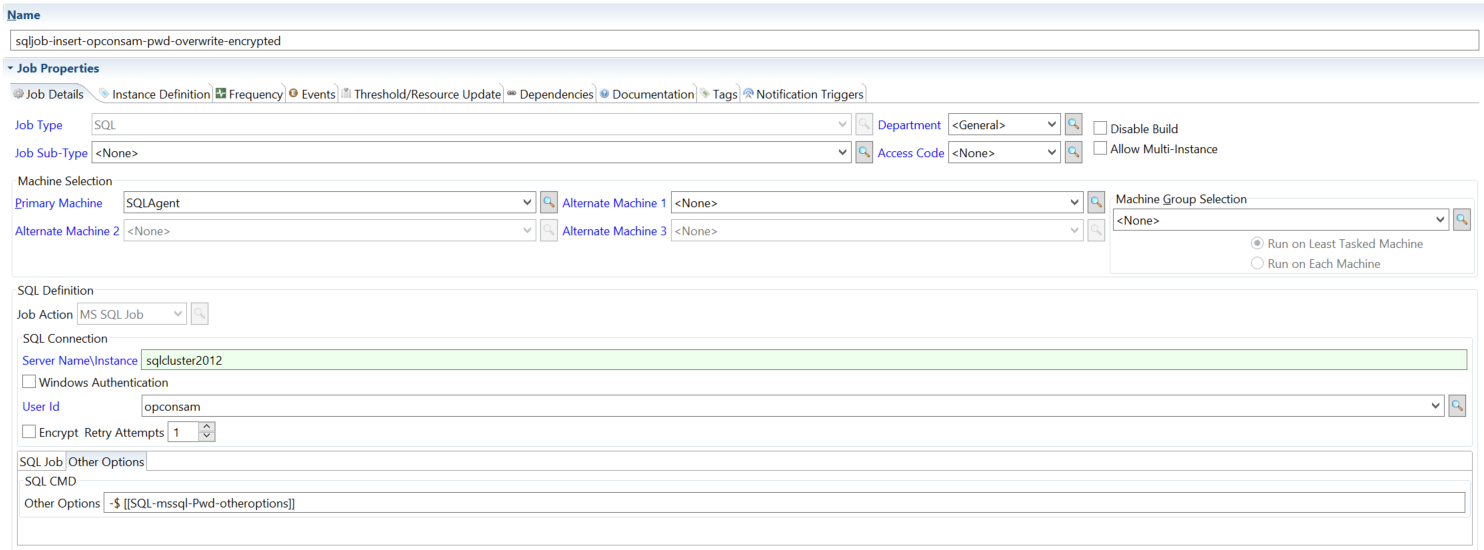Screen dimensions: 1484x550
Task: Open the Primary Machine dropdown
Action: (x=528, y=203)
